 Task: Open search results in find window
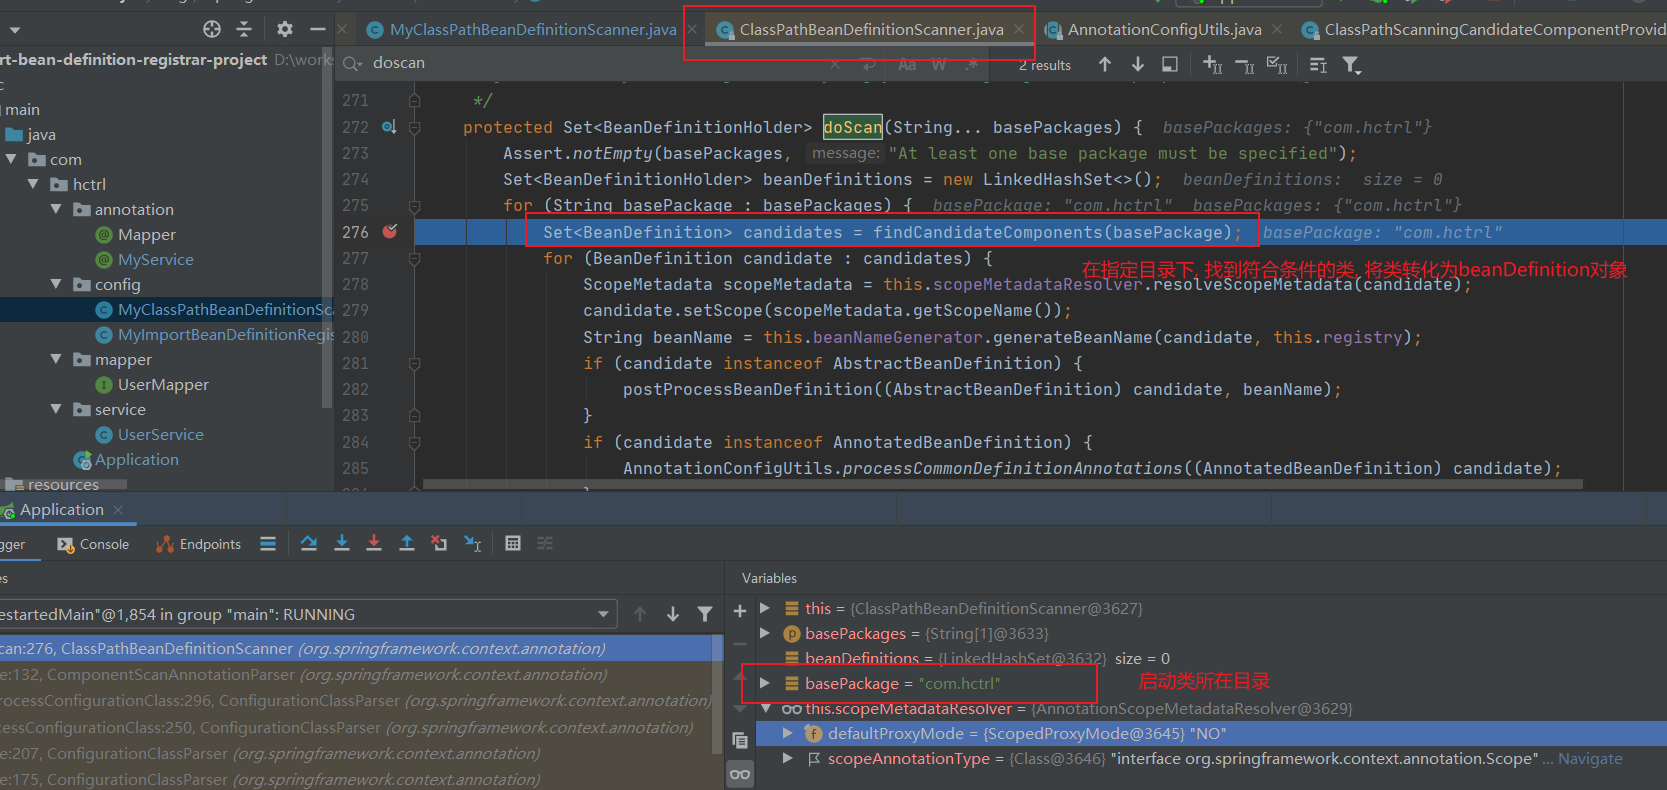pos(1170,64)
